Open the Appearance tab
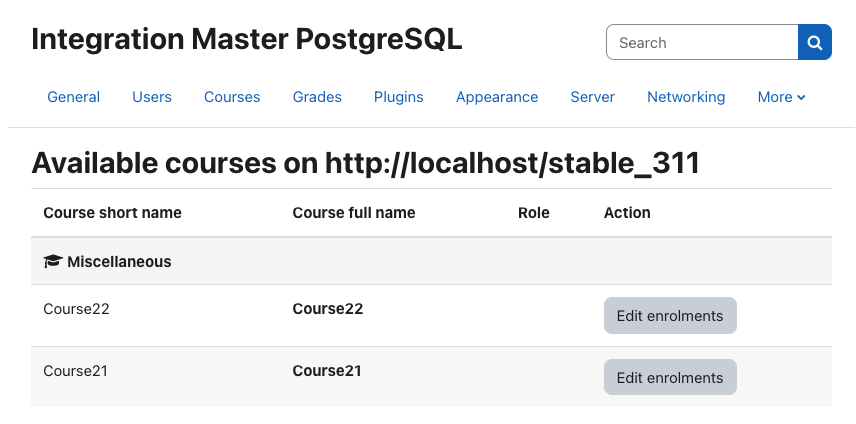The width and height of the screenshot is (856, 424). [x=497, y=97]
